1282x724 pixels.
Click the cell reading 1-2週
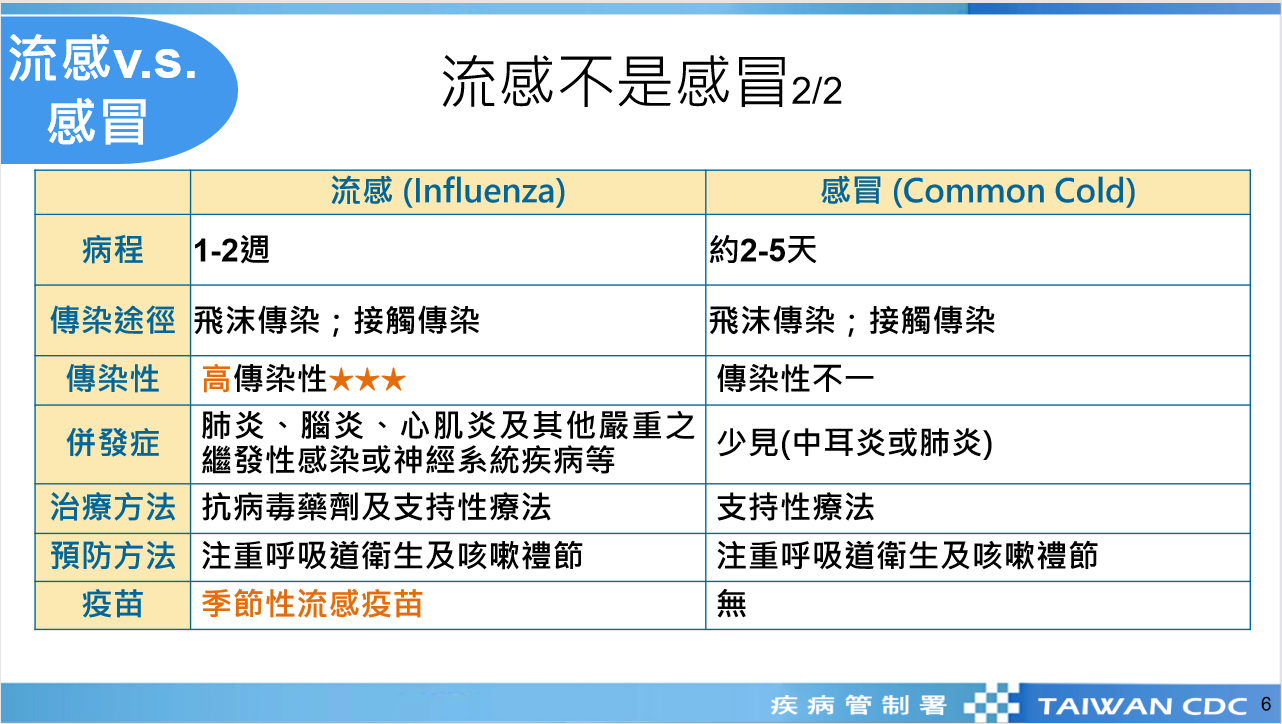(448, 250)
